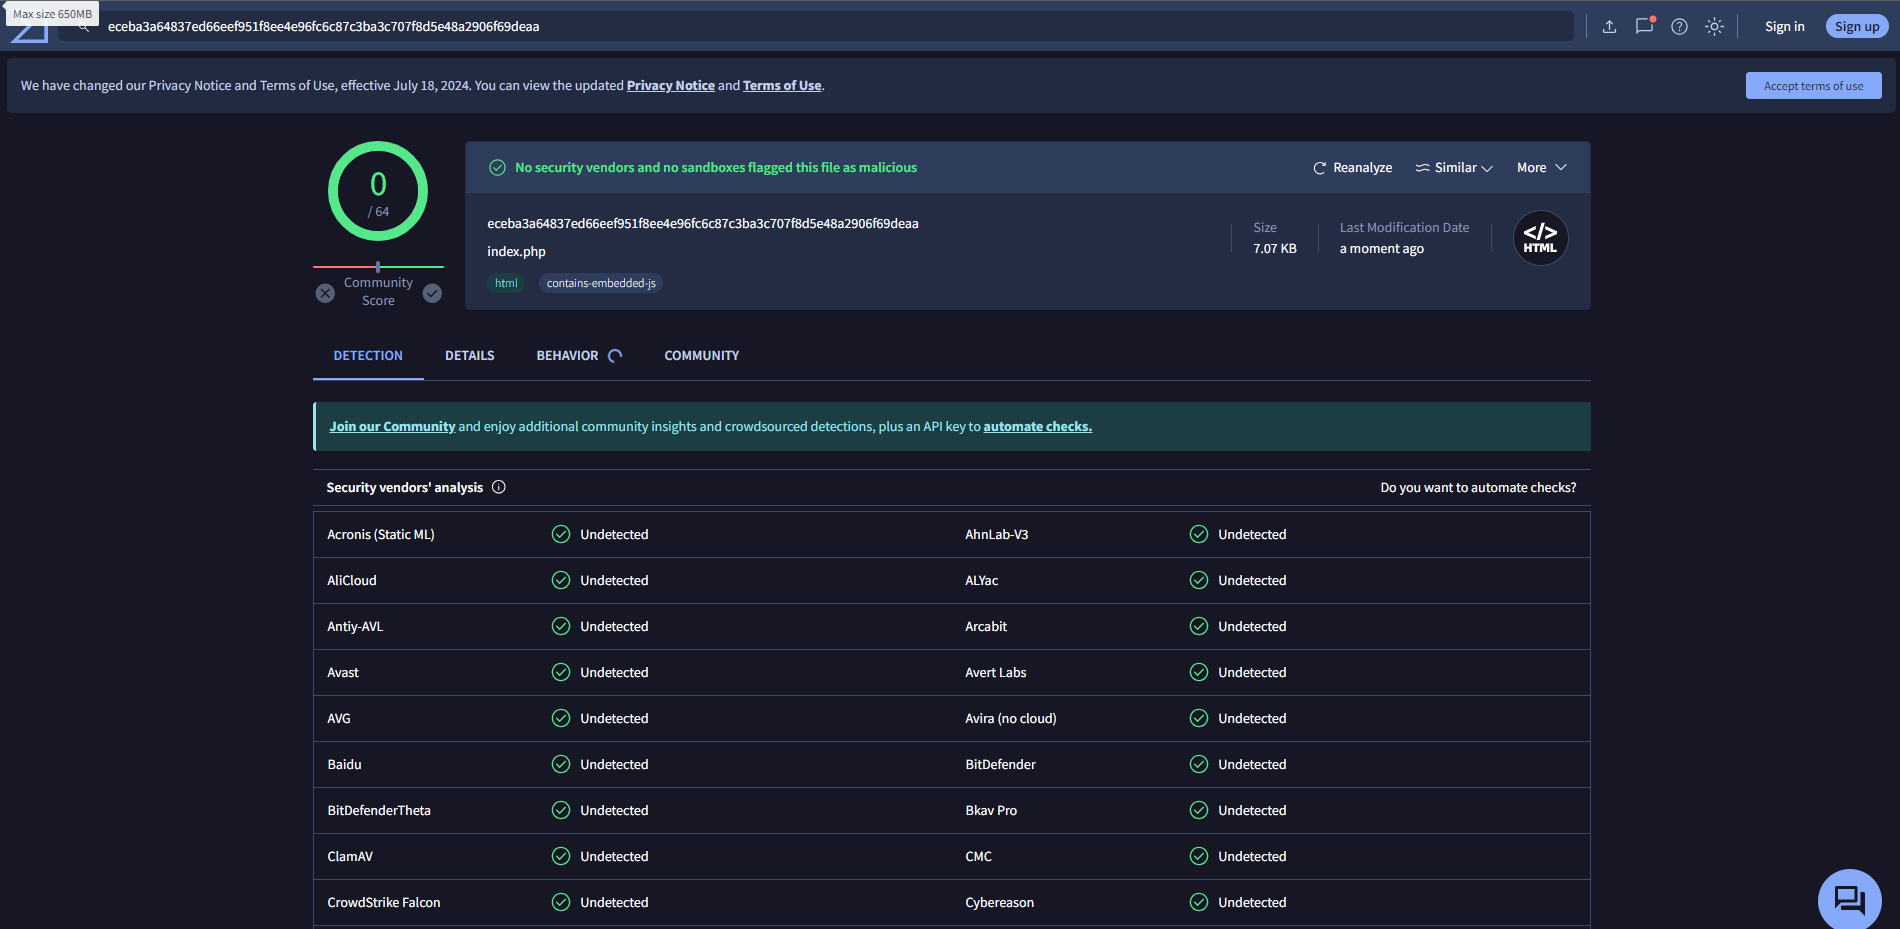Vote positive with the Community Score check button
The width and height of the screenshot is (1900, 929).
click(x=432, y=293)
